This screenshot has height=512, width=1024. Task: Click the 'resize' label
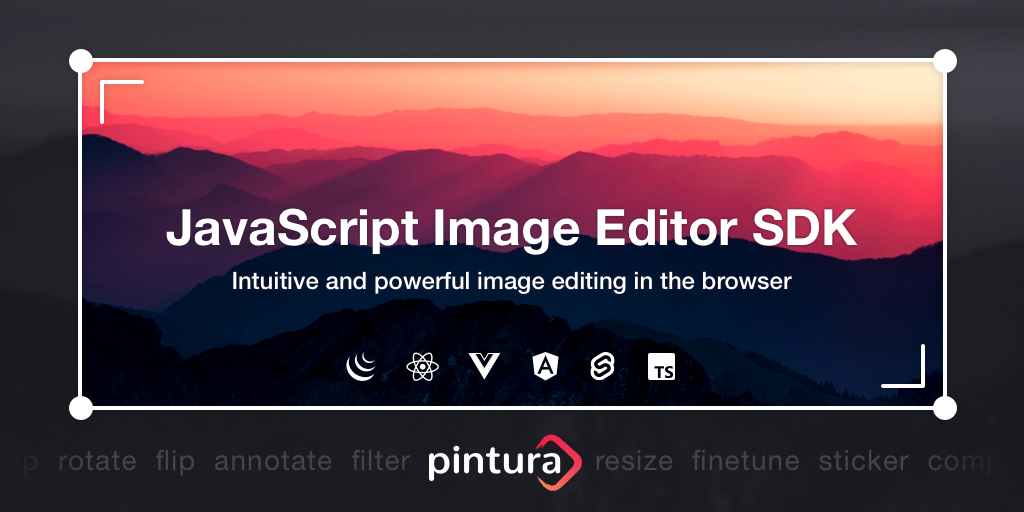point(634,462)
